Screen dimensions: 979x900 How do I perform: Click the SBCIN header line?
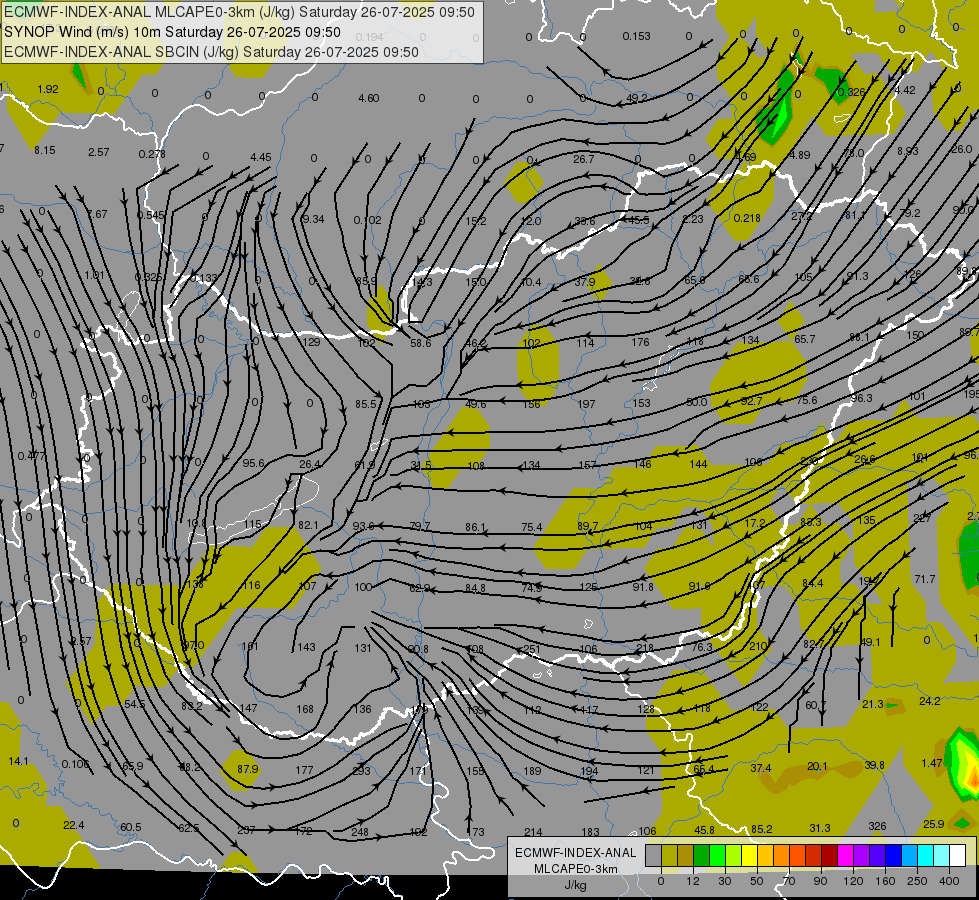(x=211, y=52)
